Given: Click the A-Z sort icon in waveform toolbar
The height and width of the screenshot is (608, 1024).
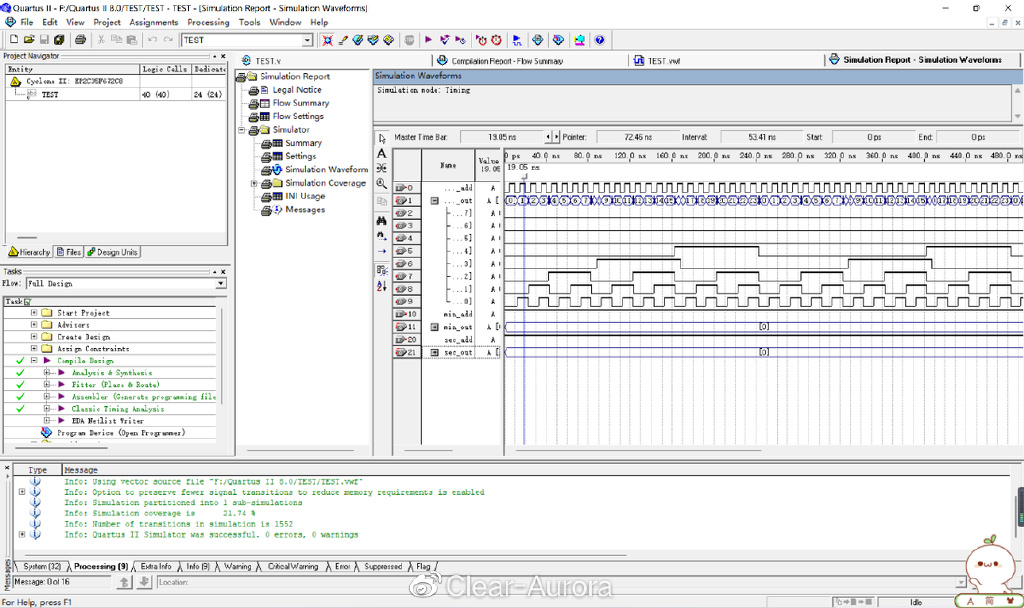Looking at the screenshot, I should pos(382,286).
